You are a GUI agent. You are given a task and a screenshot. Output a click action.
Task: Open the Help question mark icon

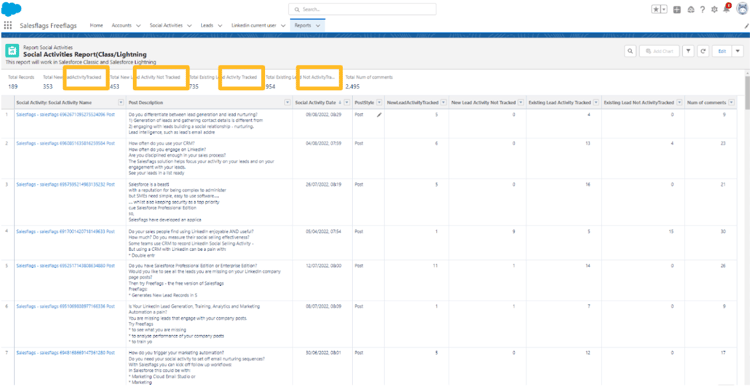click(x=702, y=10)
